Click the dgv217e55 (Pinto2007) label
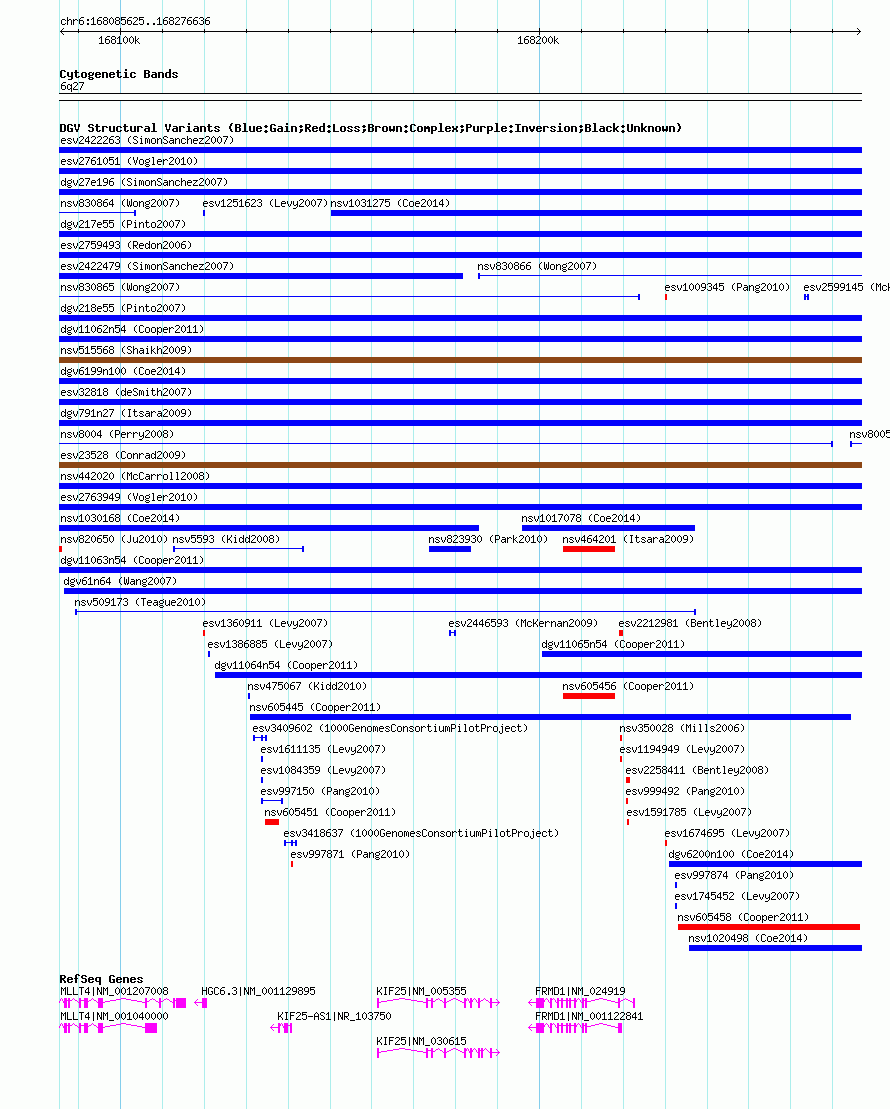 (x=123, y=224)
